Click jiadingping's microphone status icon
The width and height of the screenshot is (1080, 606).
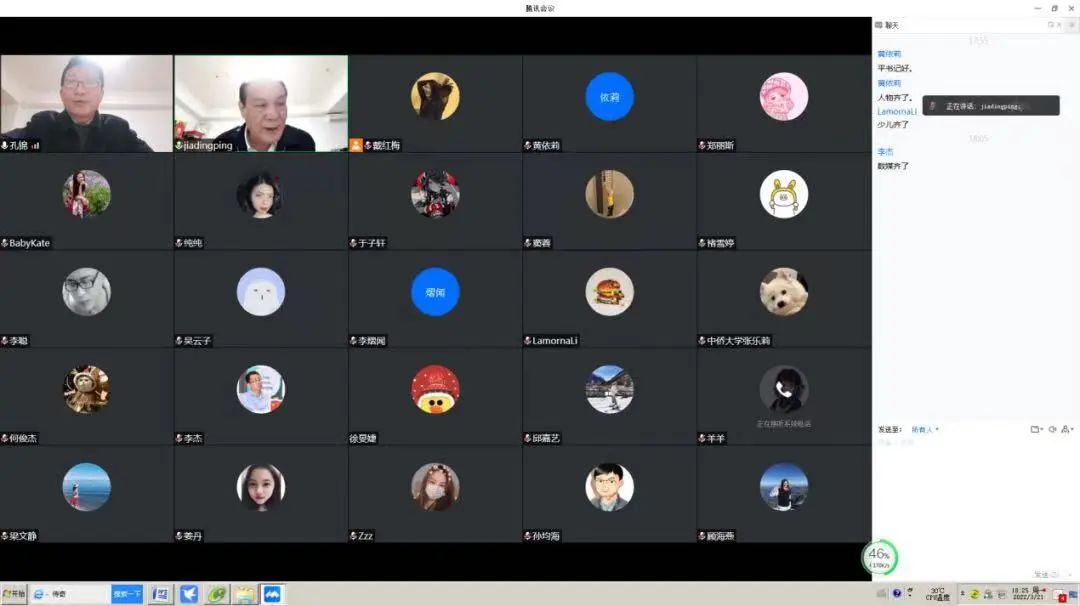(x=179, y=146)
